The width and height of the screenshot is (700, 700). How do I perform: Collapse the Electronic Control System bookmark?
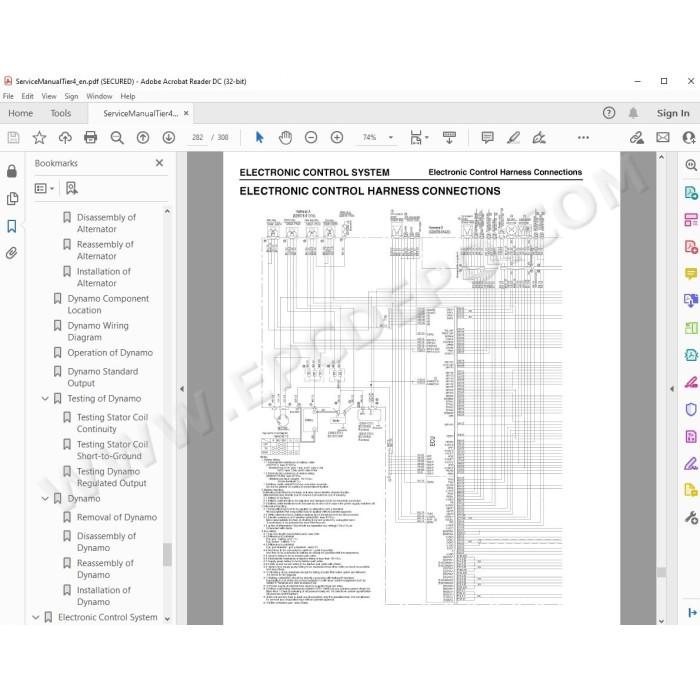[x=36, y=617]
